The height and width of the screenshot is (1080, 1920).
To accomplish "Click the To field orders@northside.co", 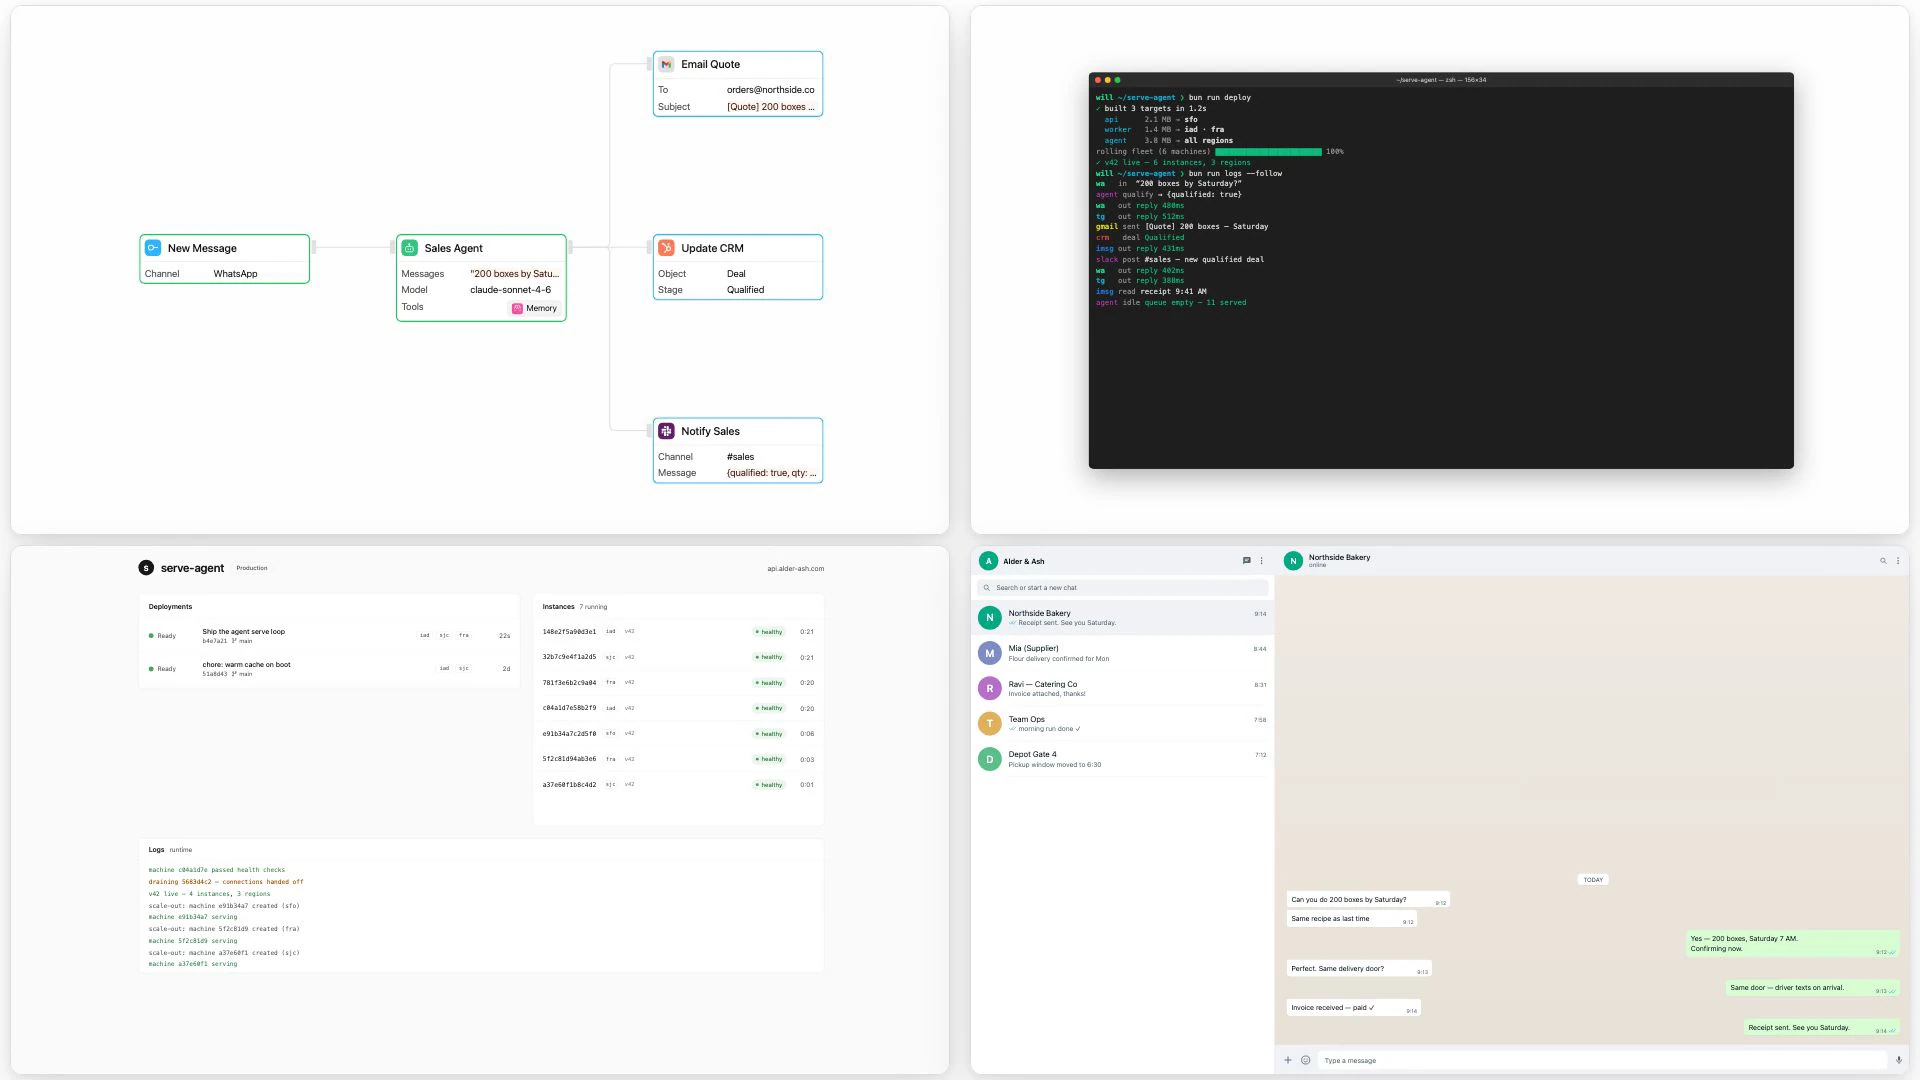I will coord(770,90).
